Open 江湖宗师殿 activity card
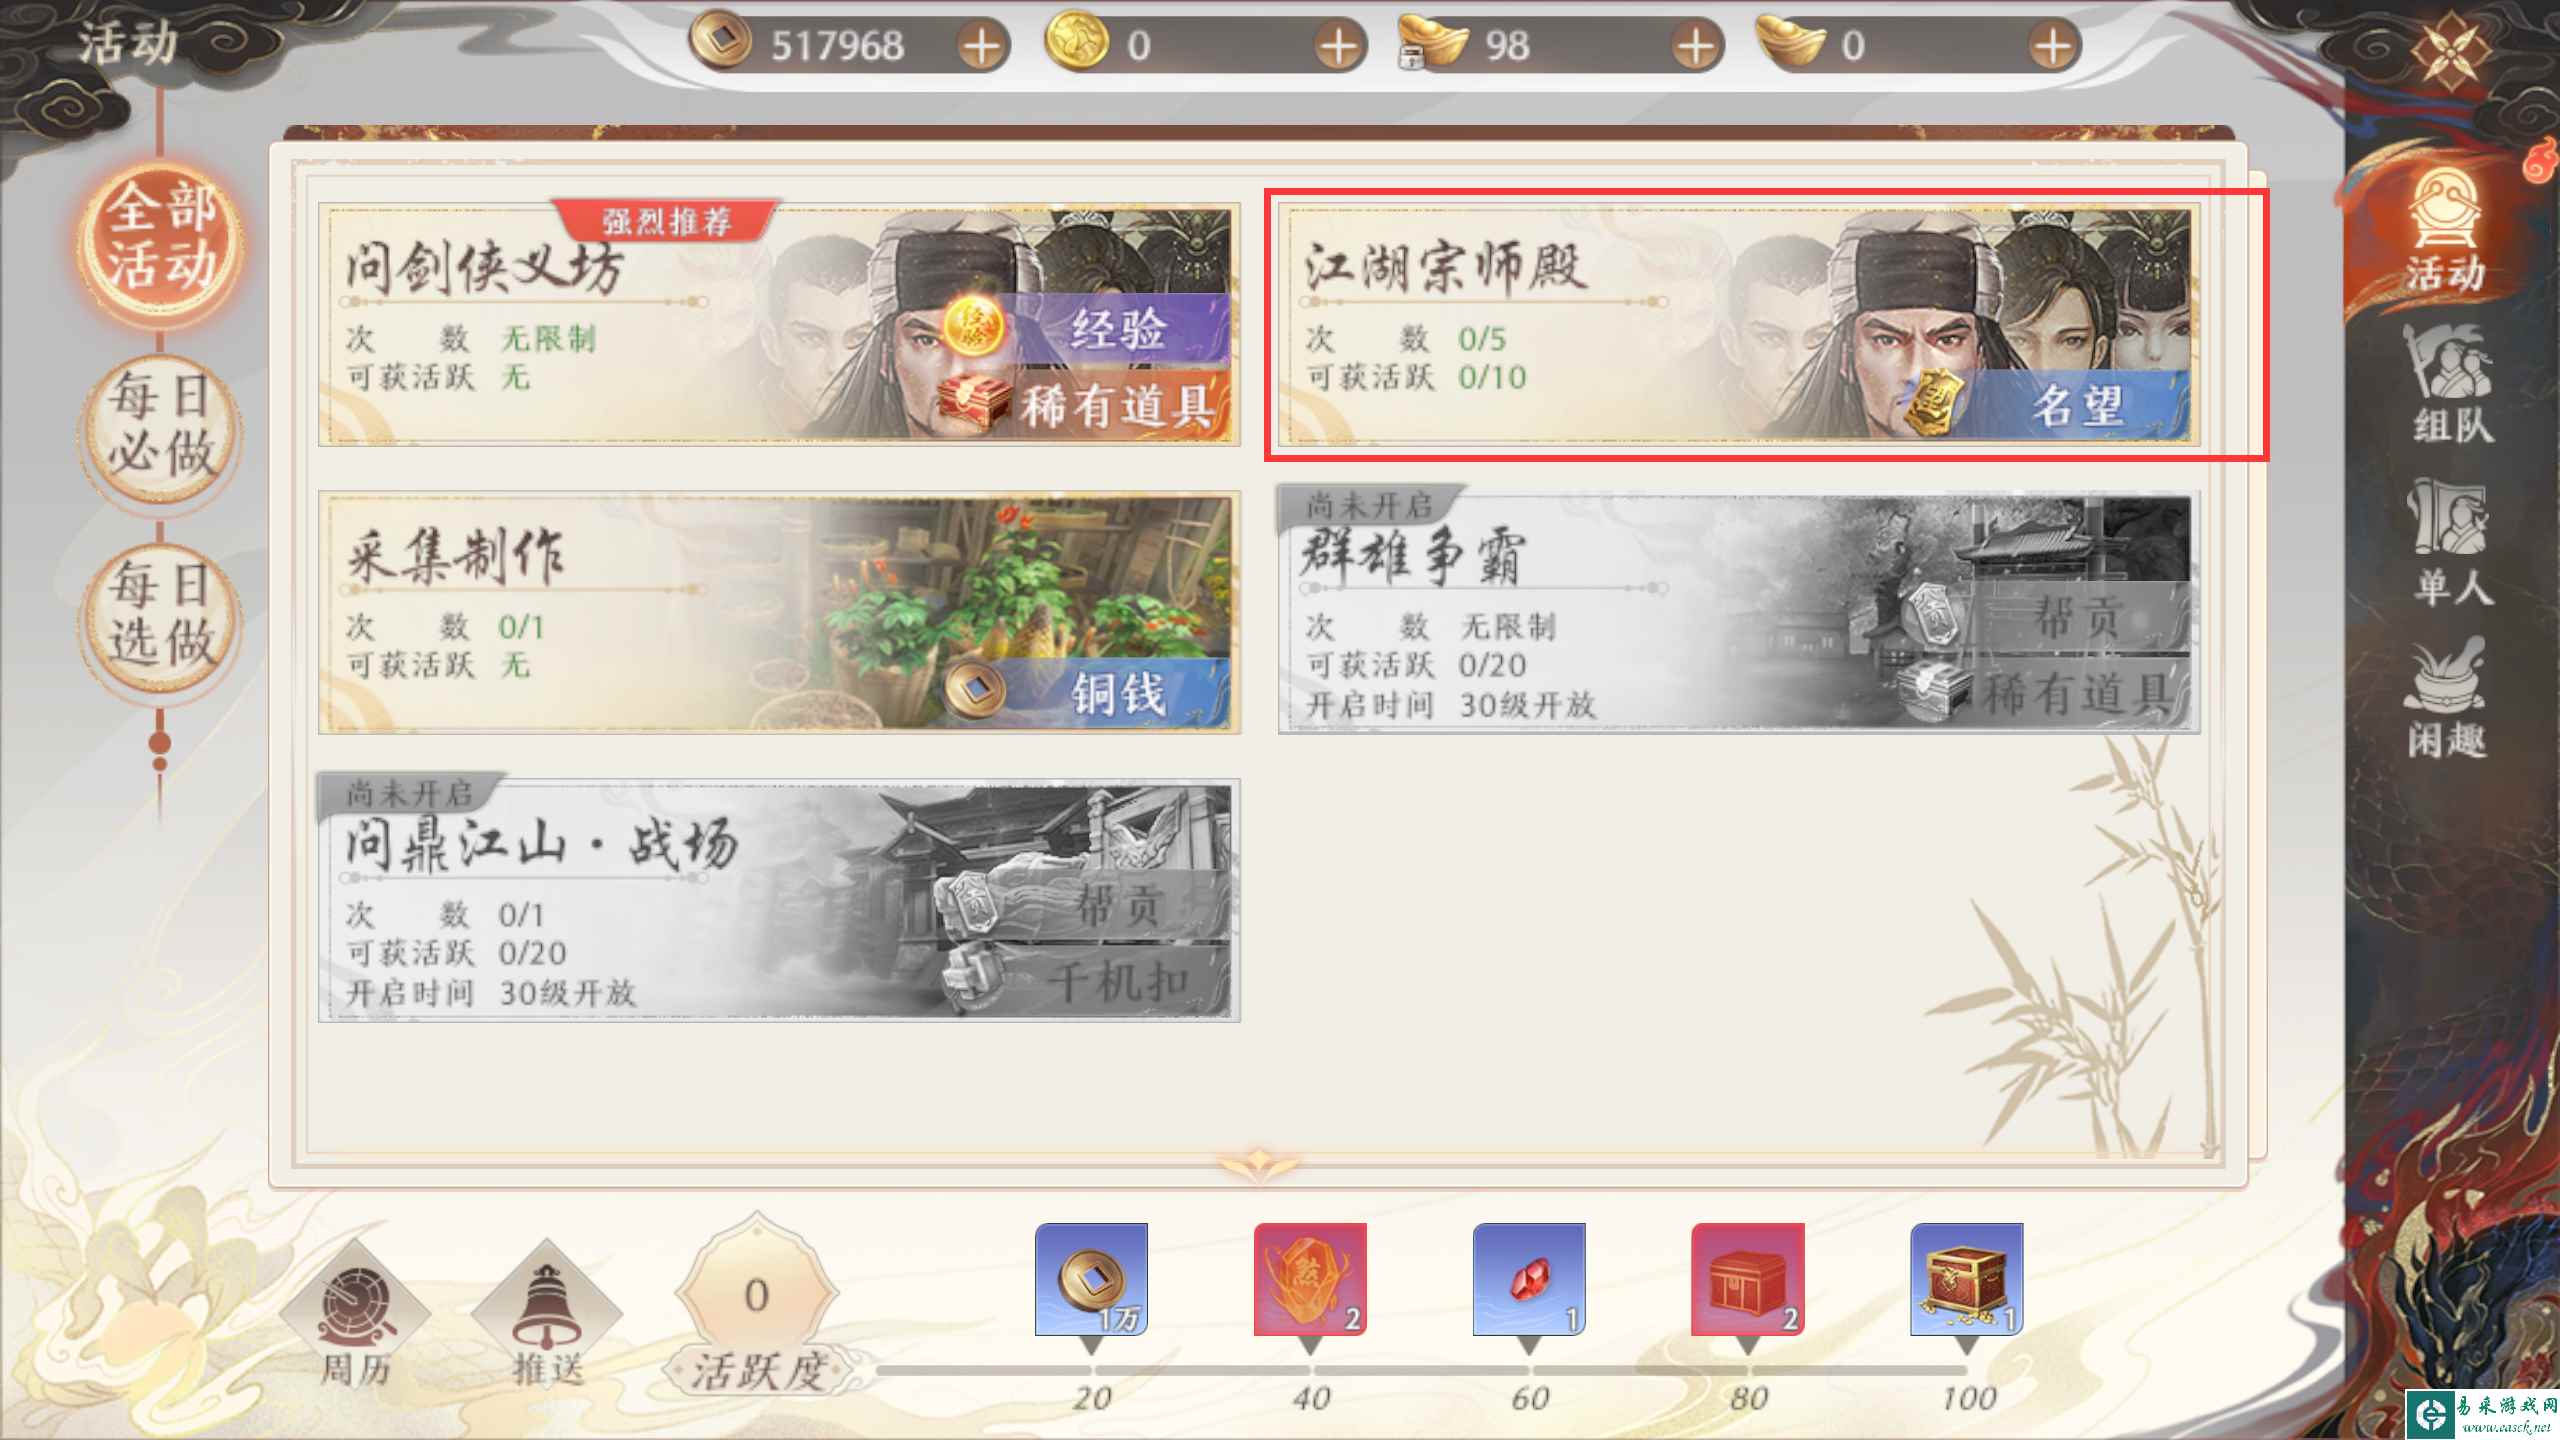 tap(1738, 325)
